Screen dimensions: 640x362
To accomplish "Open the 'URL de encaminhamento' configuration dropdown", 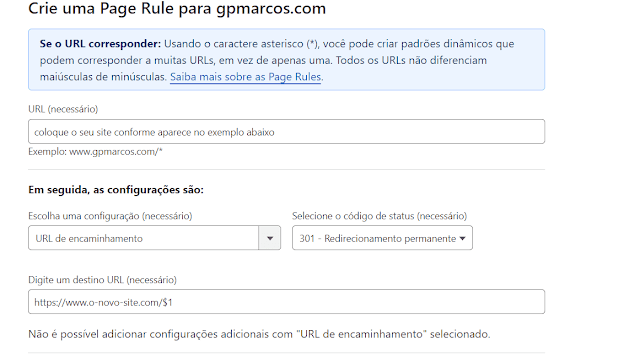I will pyautogui.click(x=154, y=238).
